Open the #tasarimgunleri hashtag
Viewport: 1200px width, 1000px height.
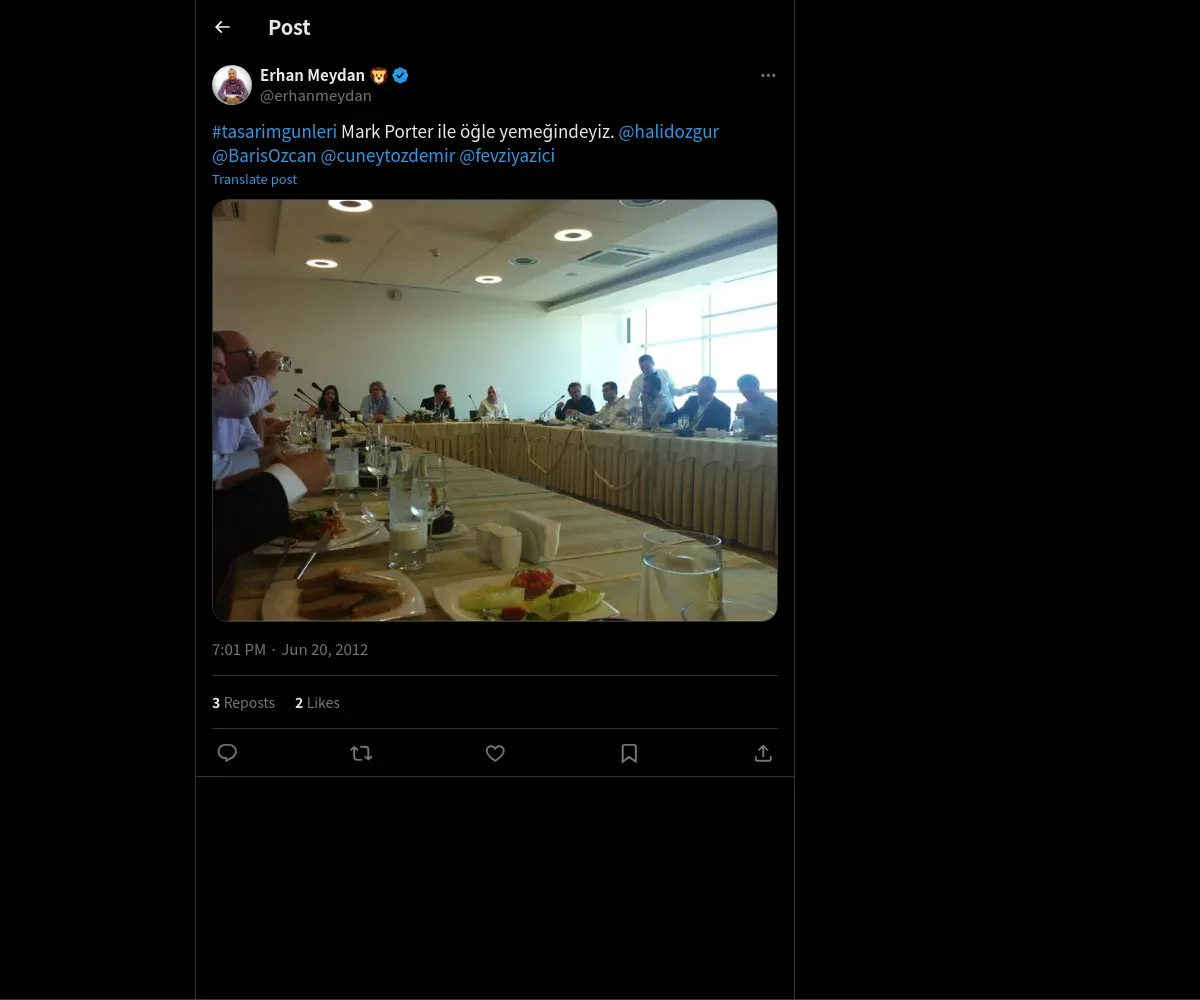click(x=274, y=132)
